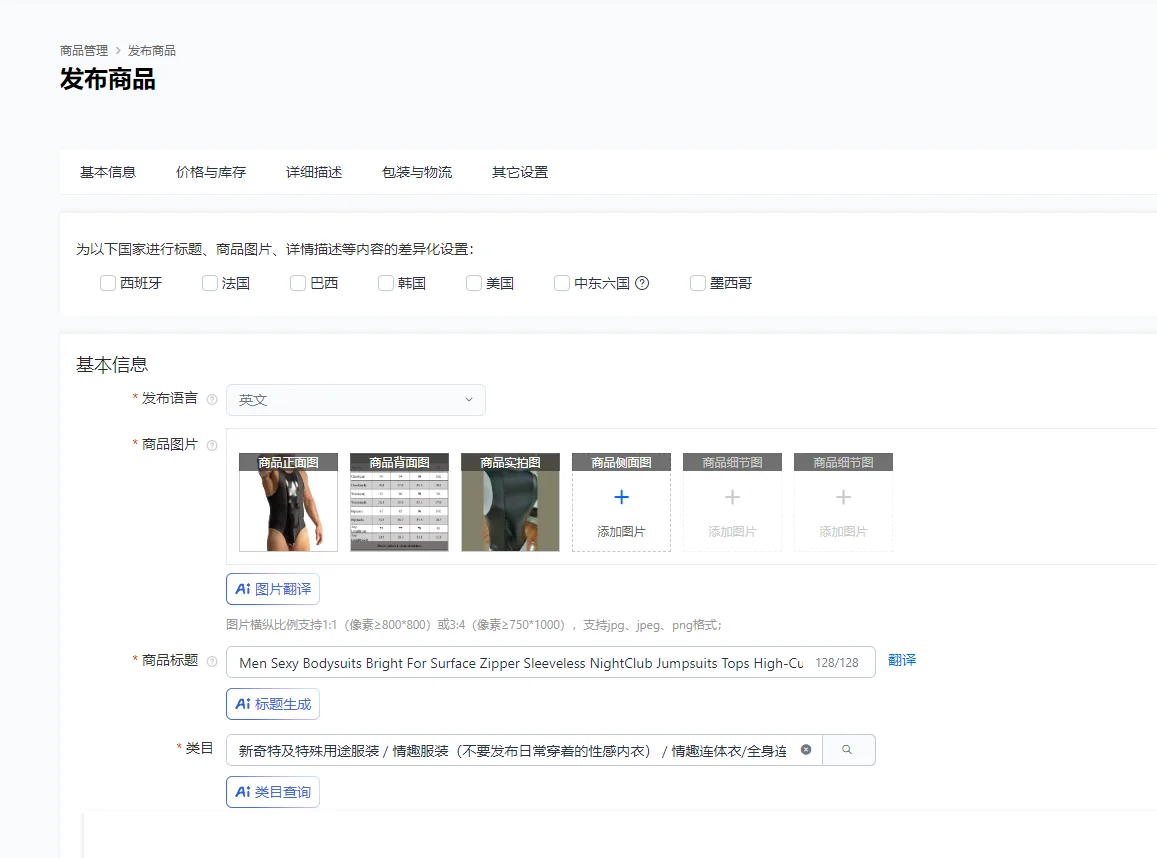The height and width of the screenshot is (858, 1157).
Task: Click the plus icon in the first 商品细节图 slot
Action: coord(732,498)
